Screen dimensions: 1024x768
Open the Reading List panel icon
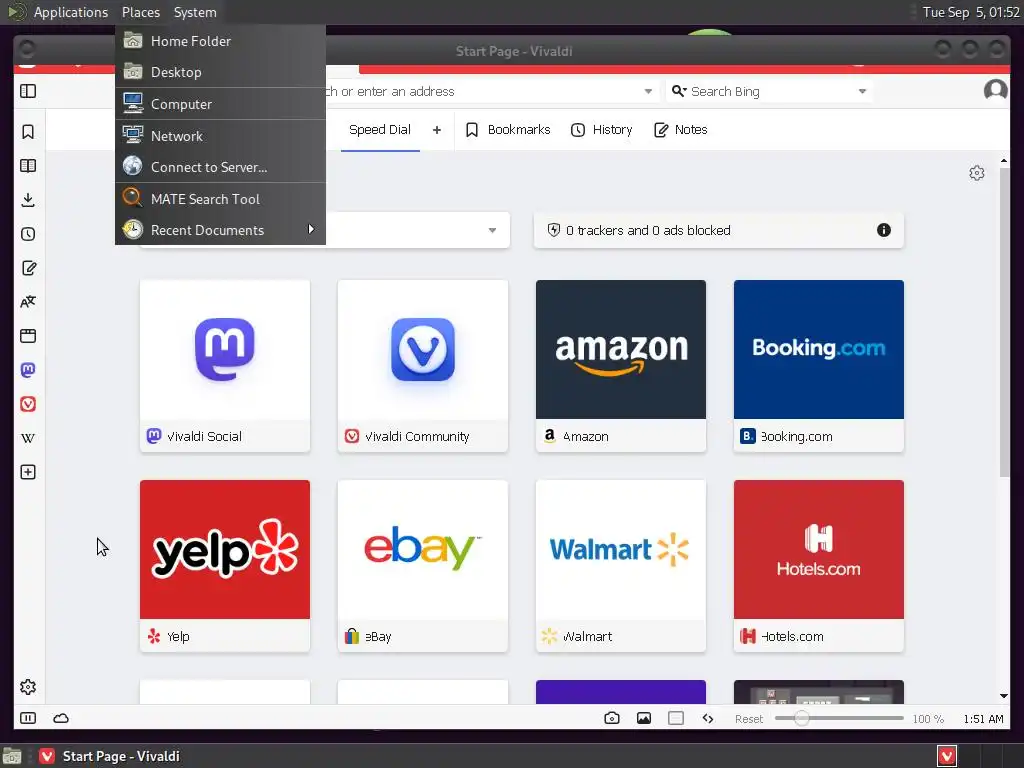pyautogui.click(x=28, y=166)
